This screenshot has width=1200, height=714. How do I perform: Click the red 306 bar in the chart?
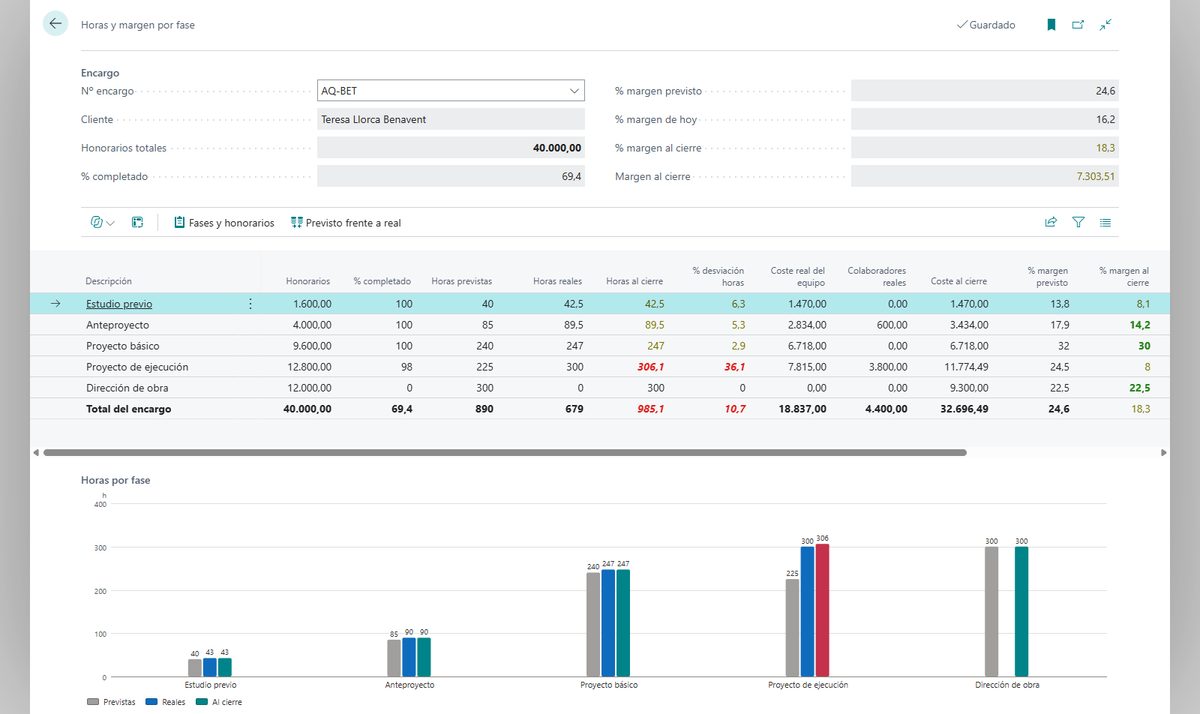(822, 610)
